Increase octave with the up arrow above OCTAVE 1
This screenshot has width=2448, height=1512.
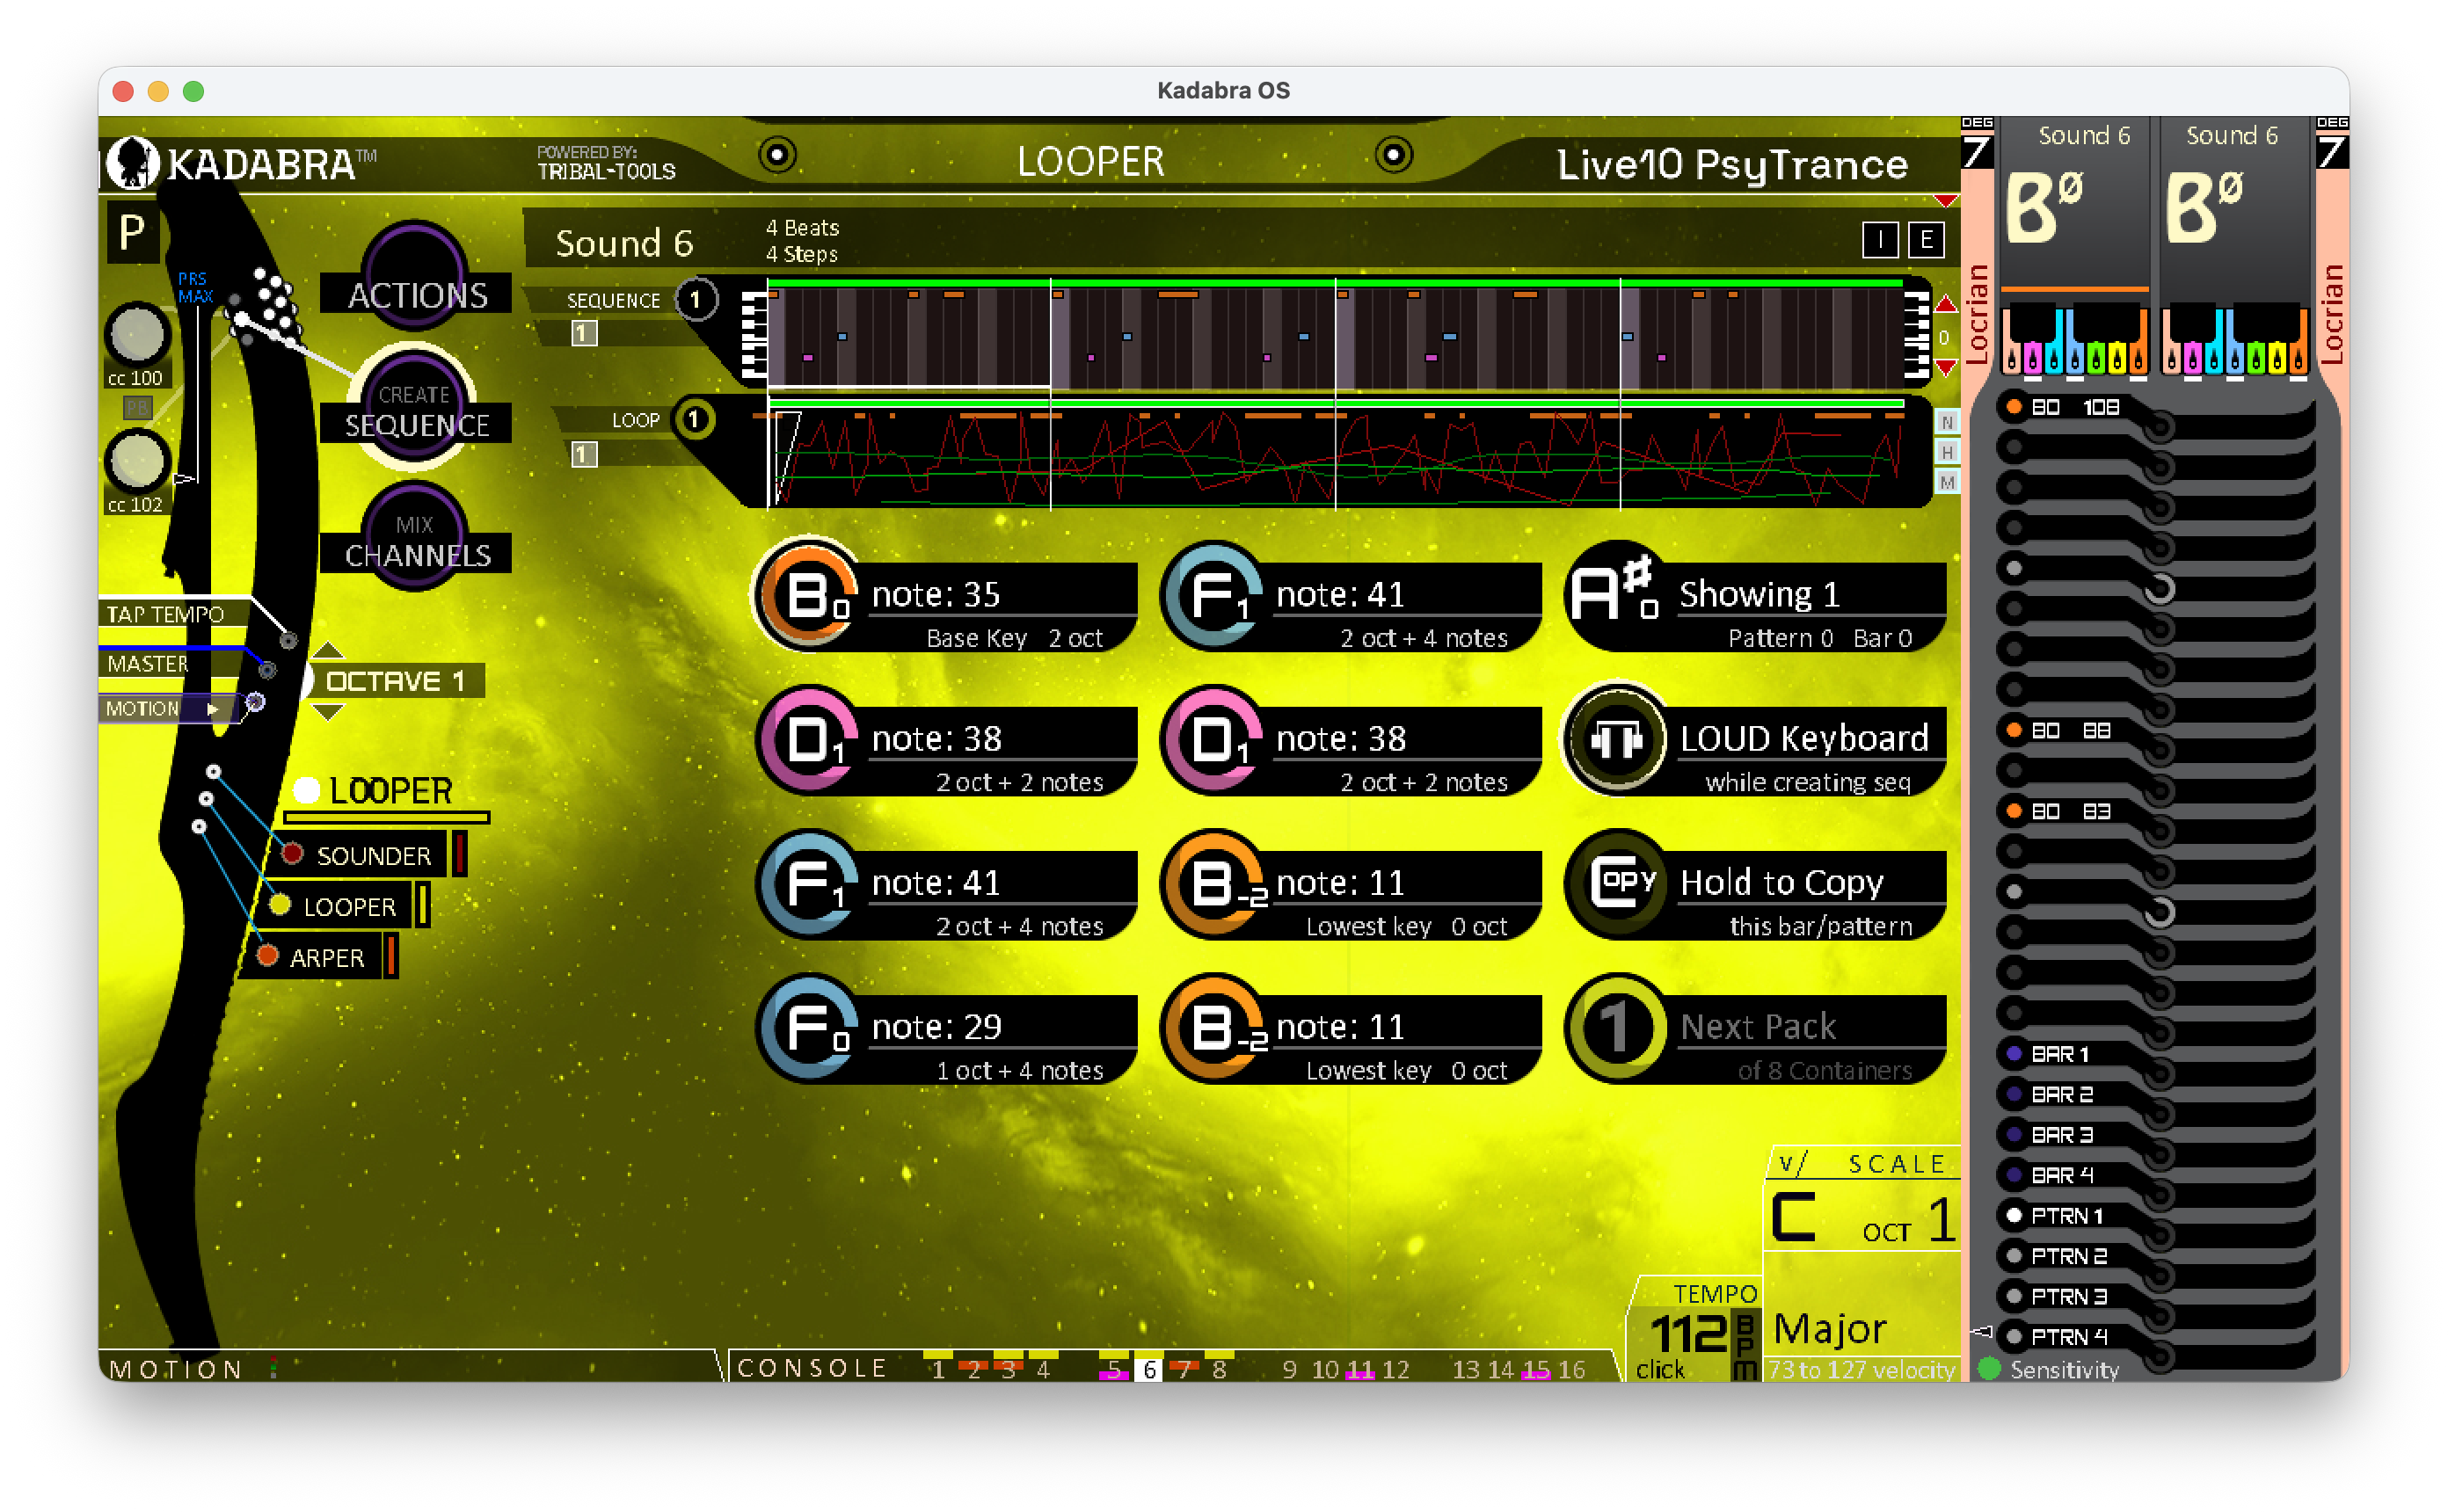328,650
